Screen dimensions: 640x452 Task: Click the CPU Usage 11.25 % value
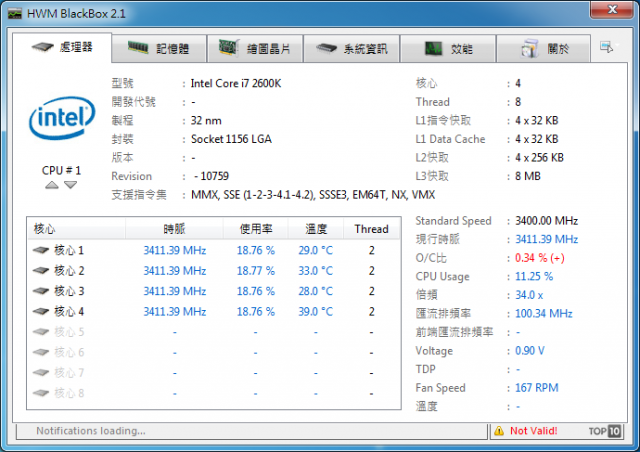[534, 276]
